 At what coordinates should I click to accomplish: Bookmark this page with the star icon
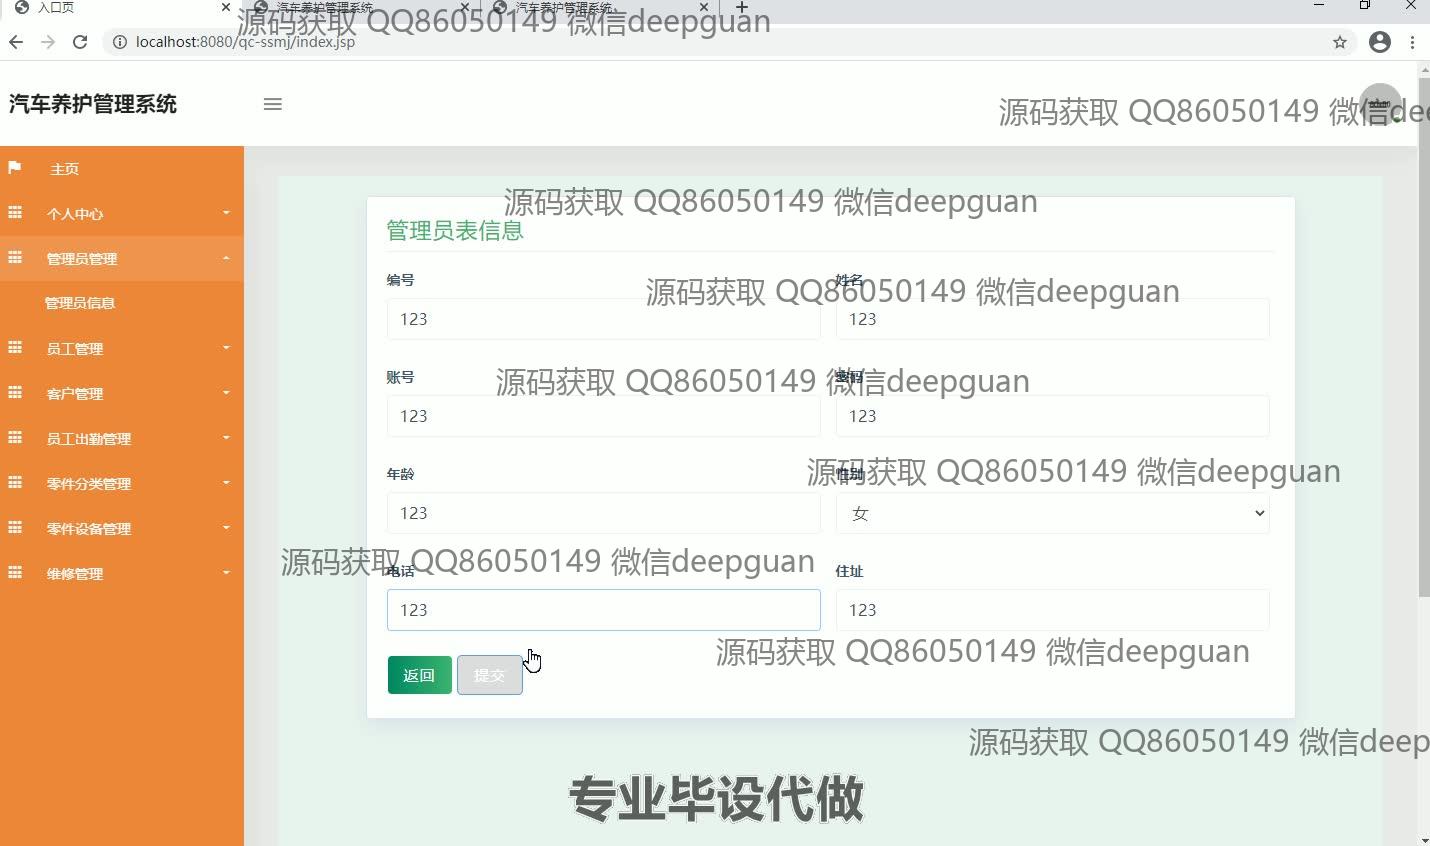point(1340,42)
